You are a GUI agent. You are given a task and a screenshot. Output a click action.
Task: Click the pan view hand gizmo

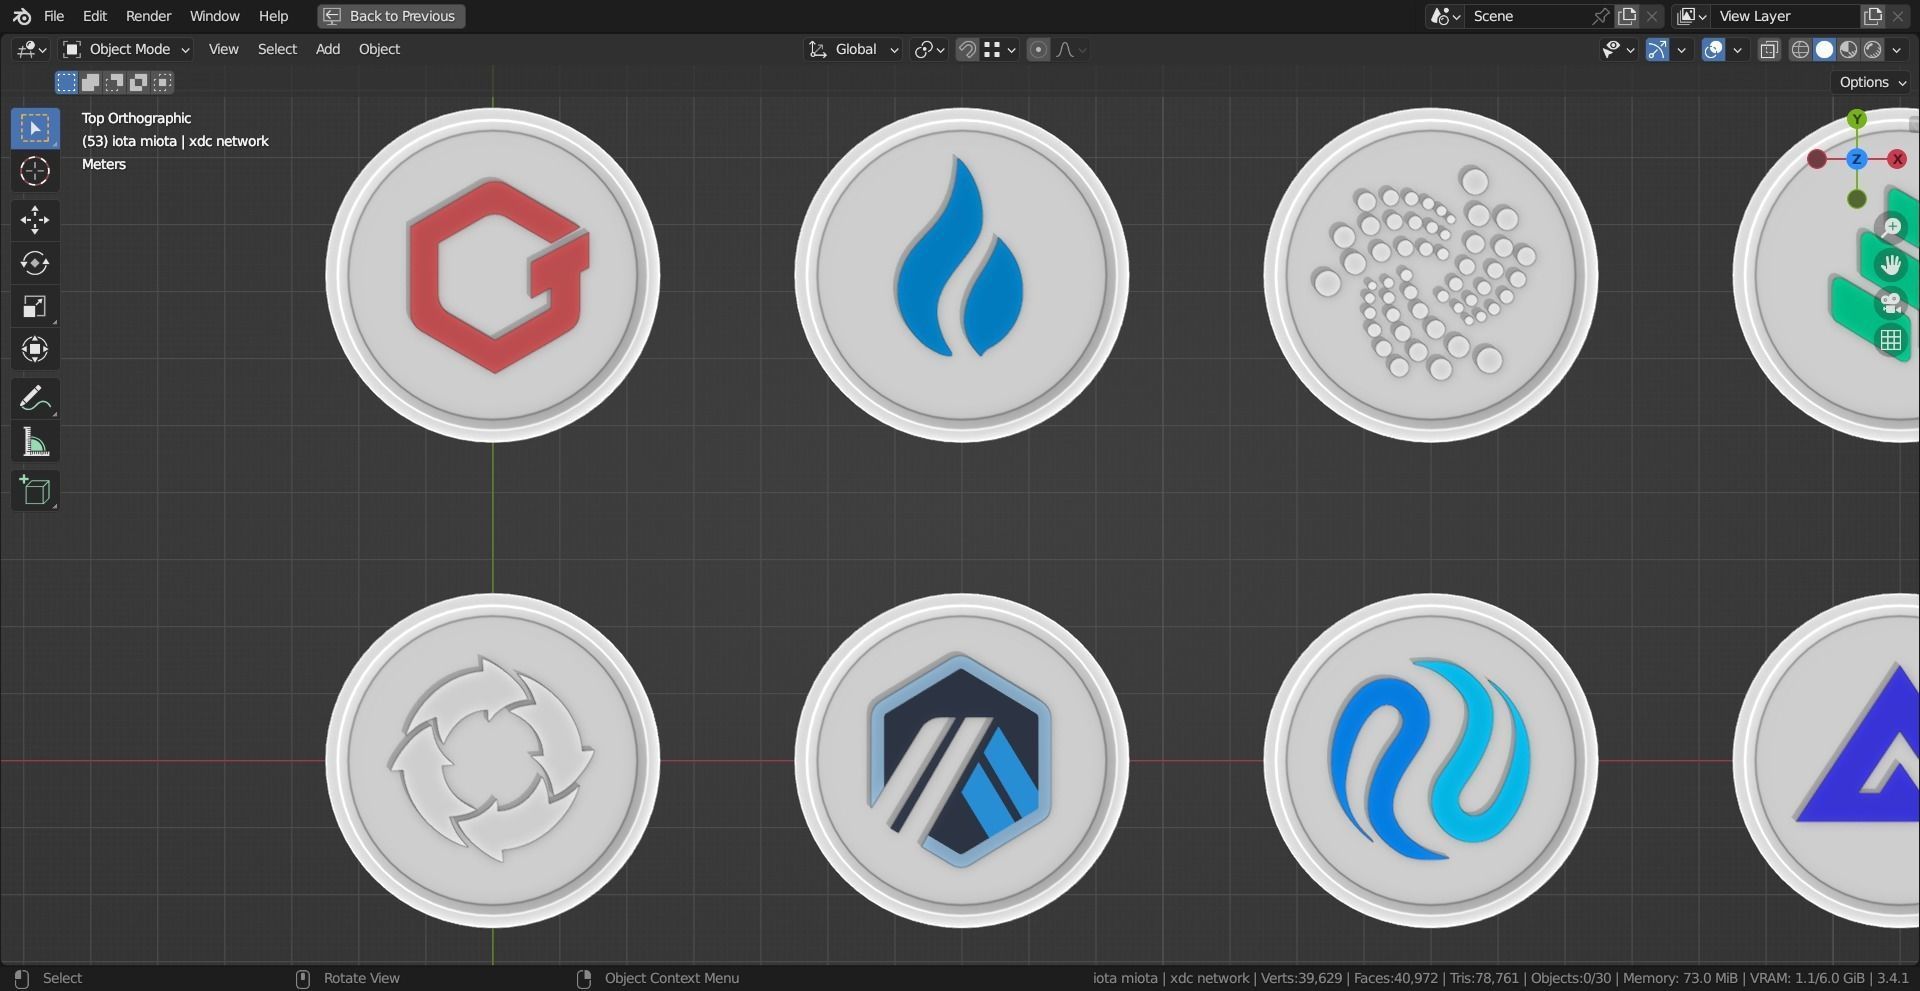(x=1891, y=265)
